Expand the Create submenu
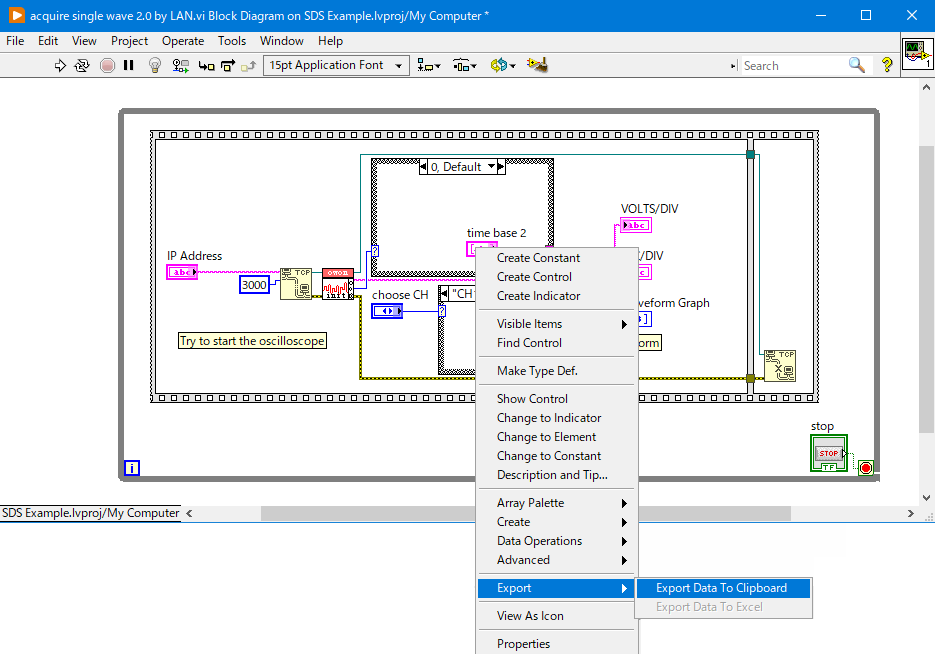Screen dimensions: 935x654 tap(557, 522)
